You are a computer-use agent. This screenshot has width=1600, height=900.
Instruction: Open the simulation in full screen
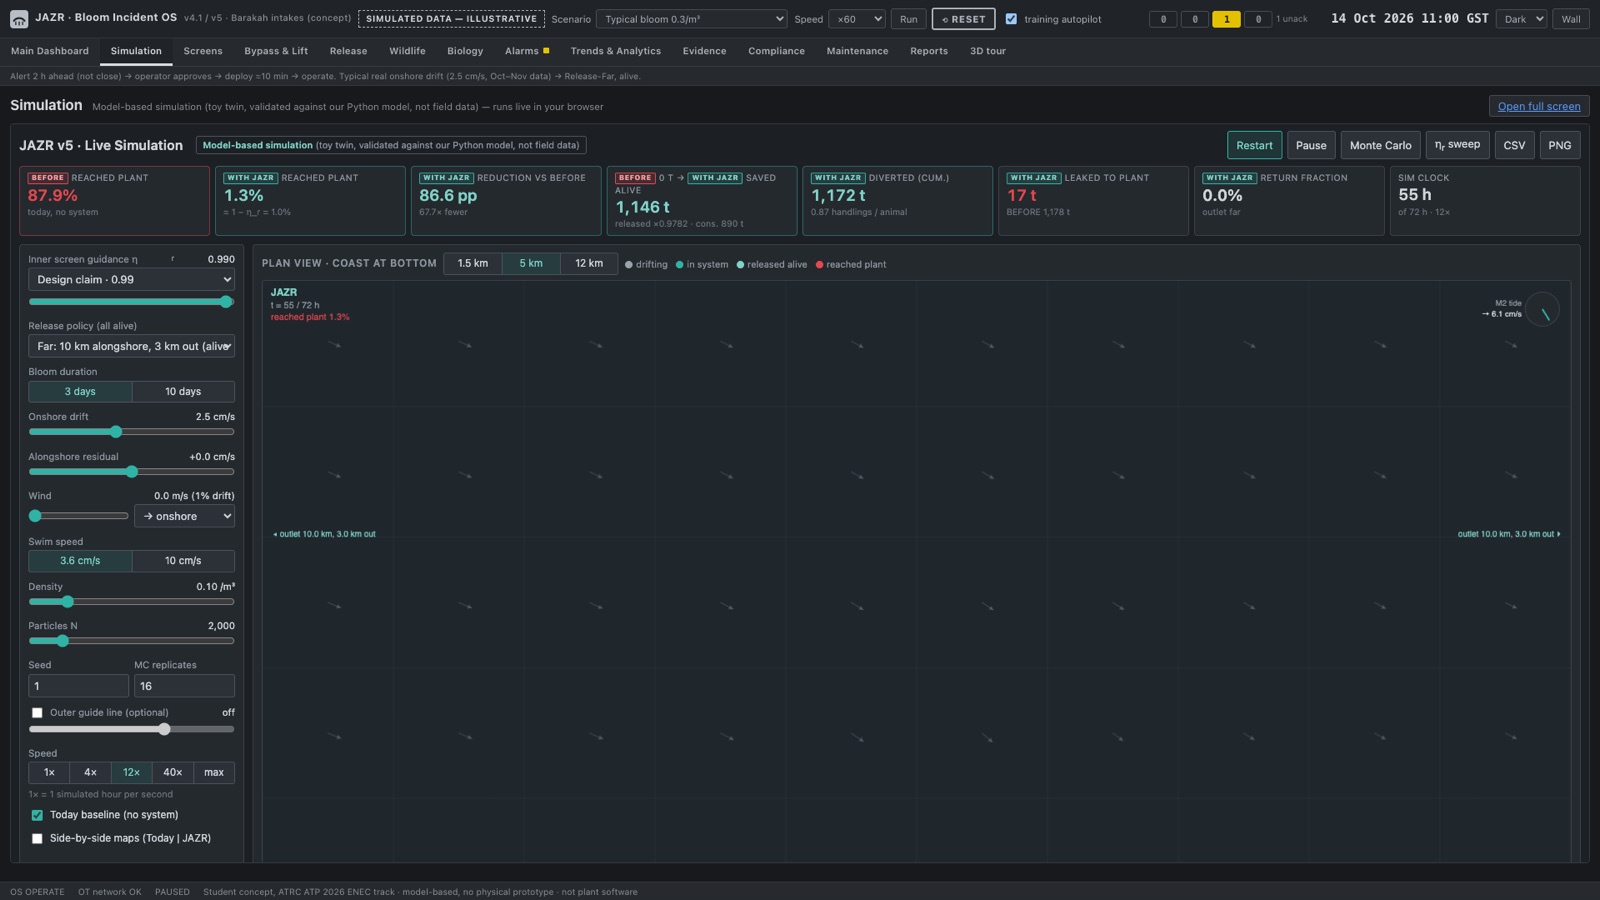point(1539,106)
